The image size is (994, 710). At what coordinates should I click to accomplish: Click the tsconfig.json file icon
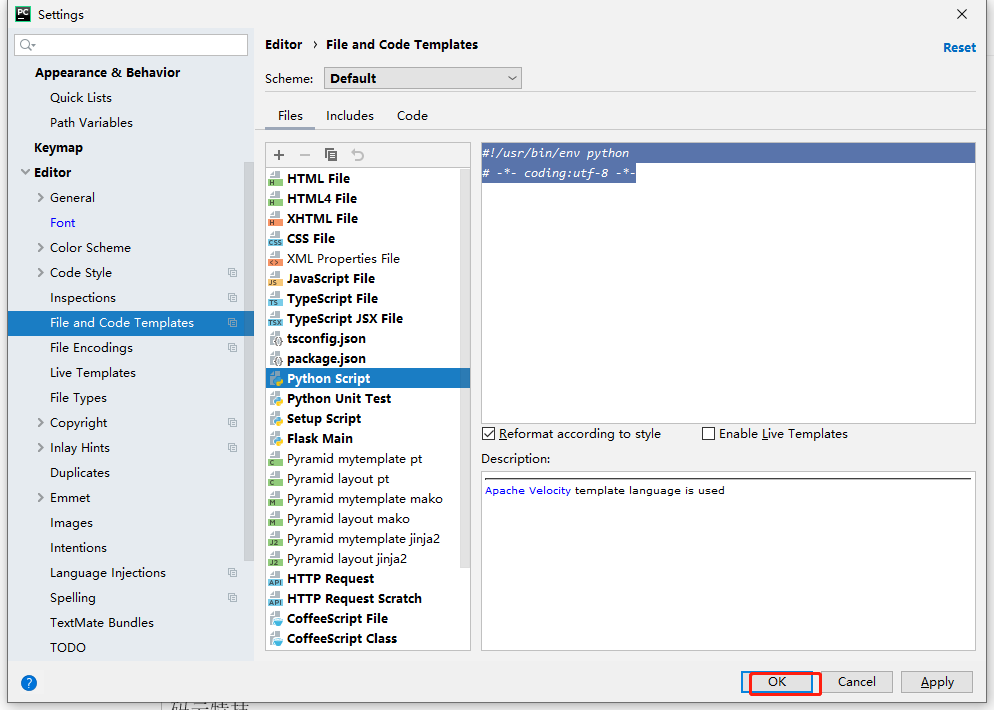[275, 339]
